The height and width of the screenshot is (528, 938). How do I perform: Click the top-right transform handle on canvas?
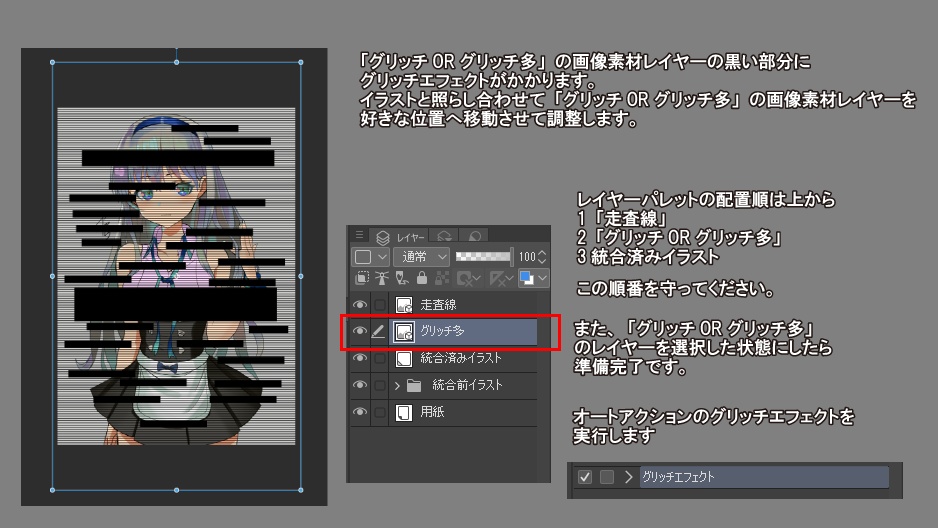pos(300,62)
